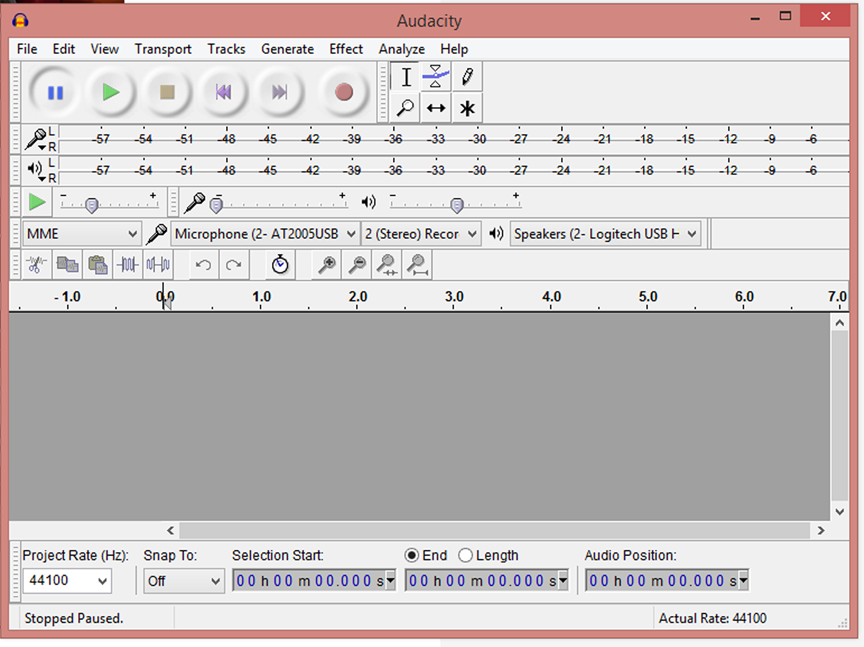Open the Tracks menu

coord(226,49)
